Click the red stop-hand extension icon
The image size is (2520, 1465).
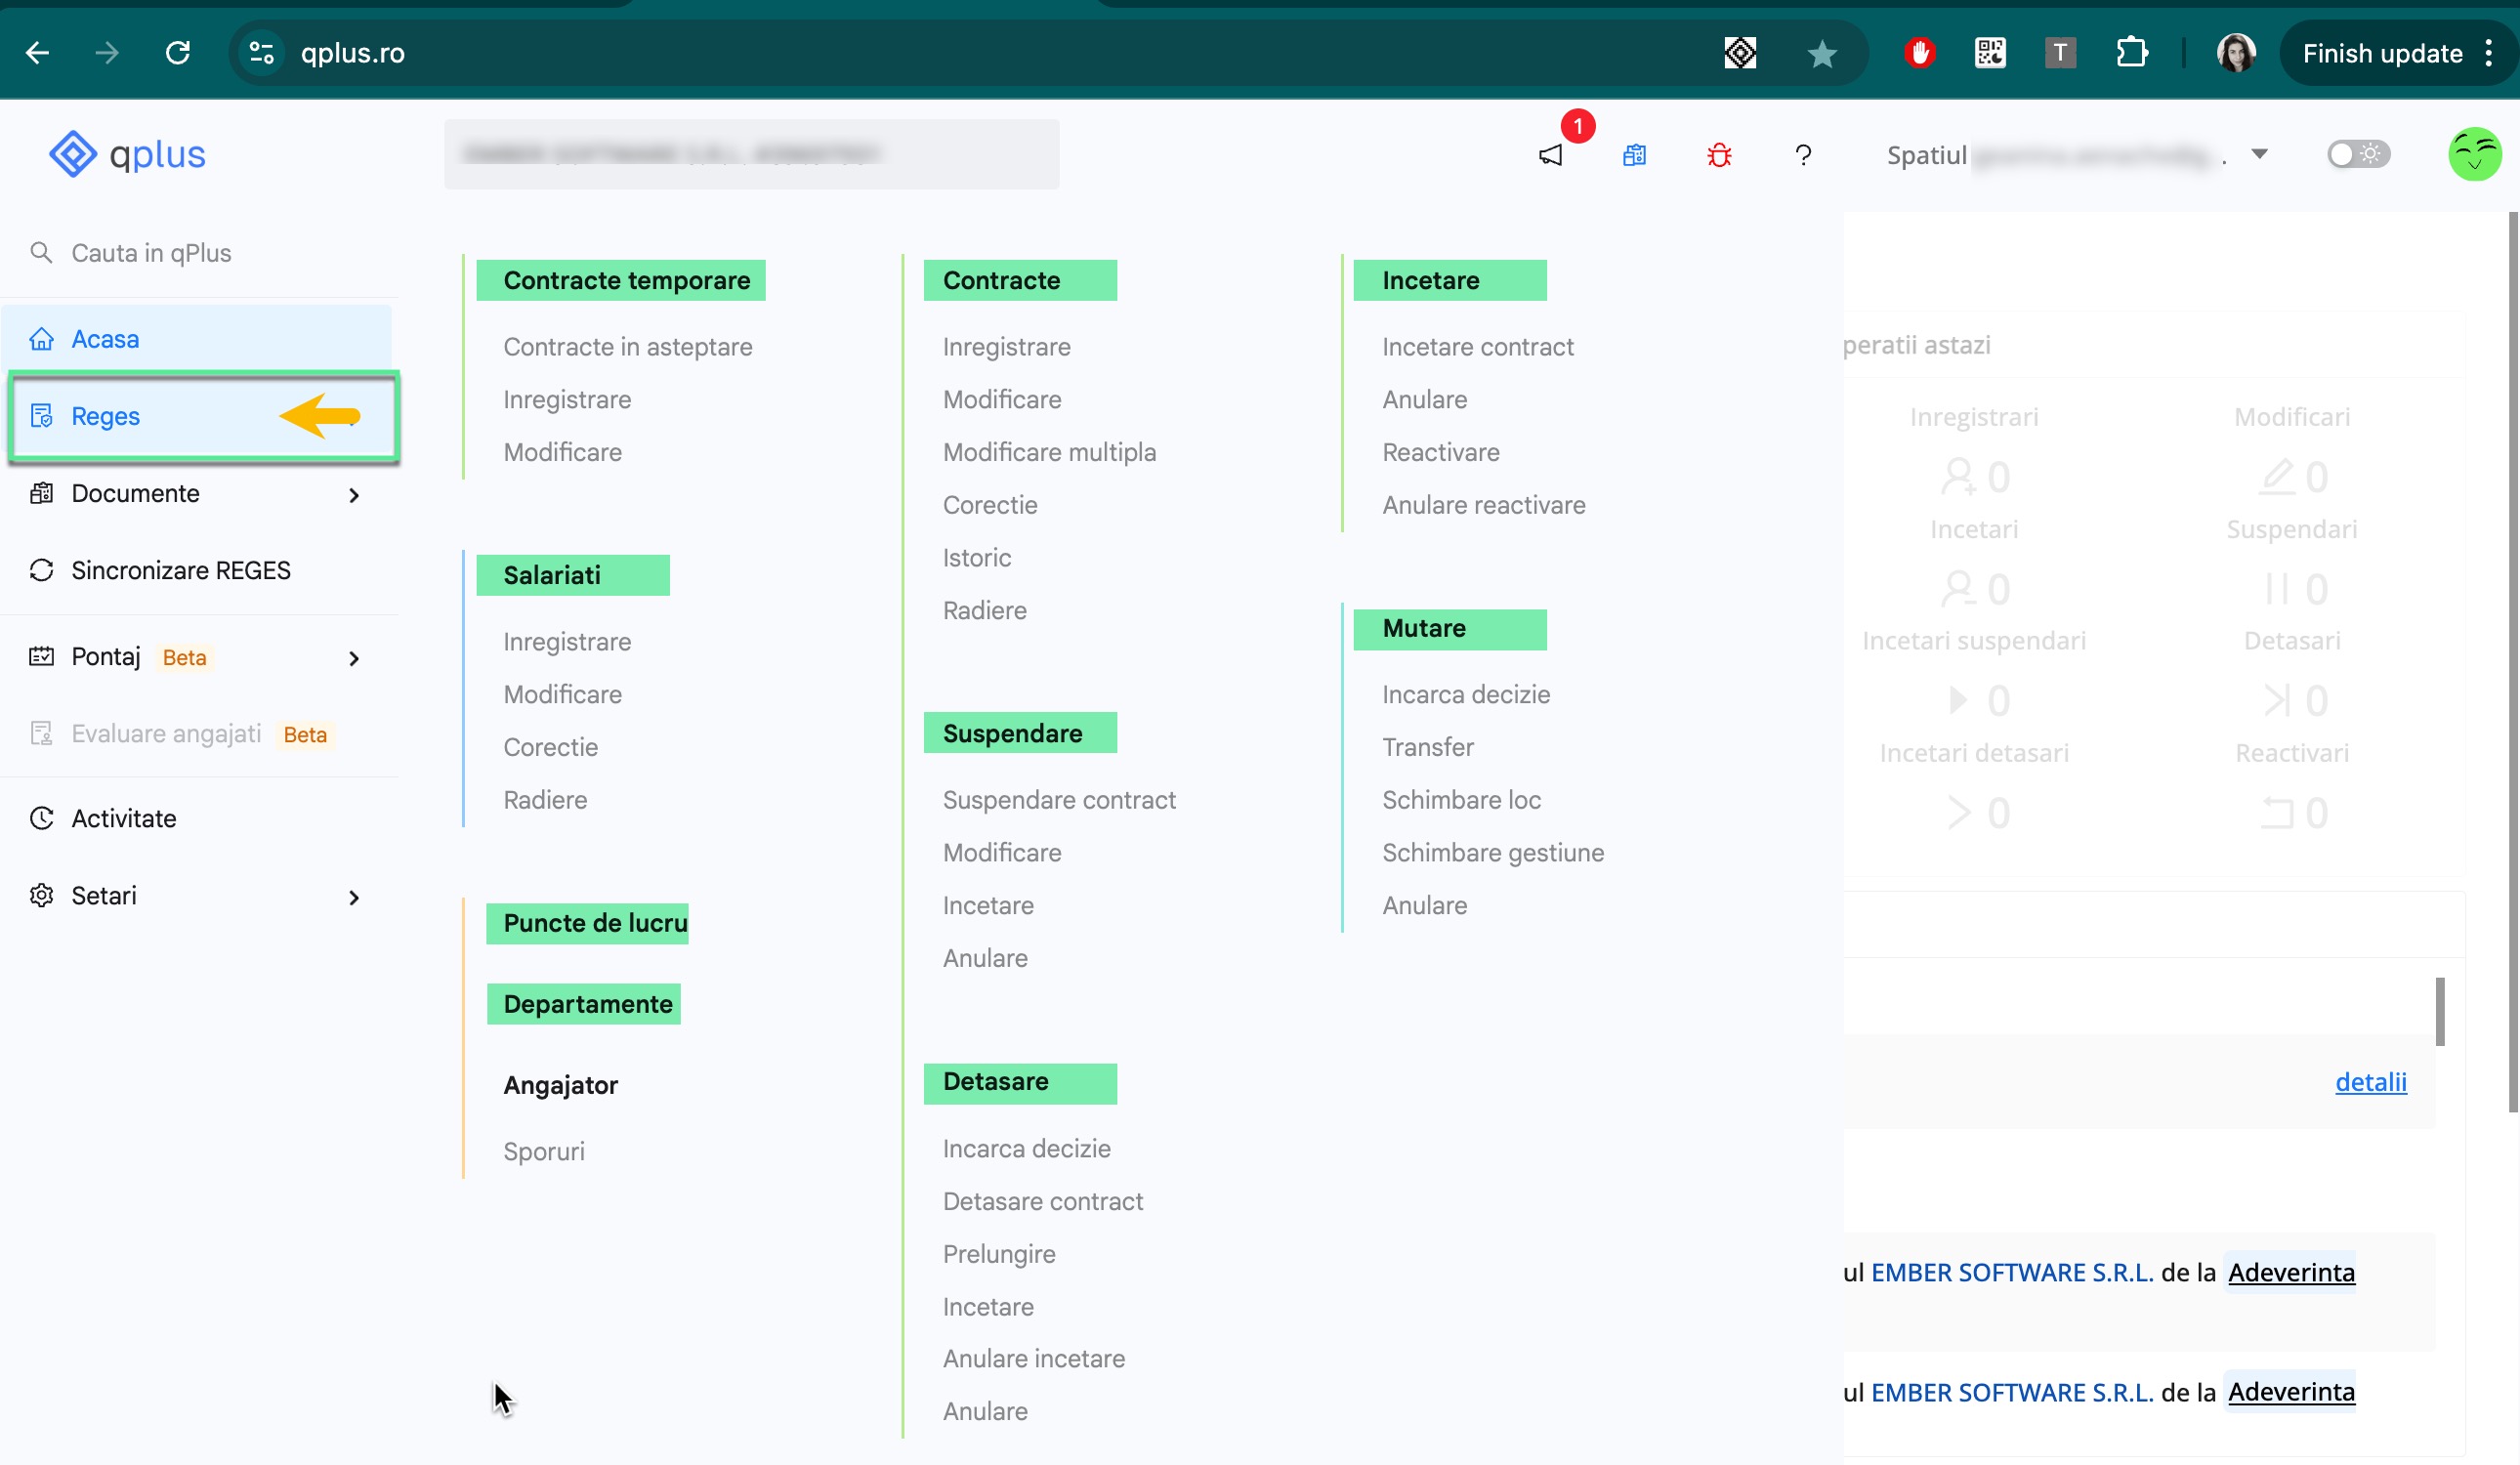1919,52
